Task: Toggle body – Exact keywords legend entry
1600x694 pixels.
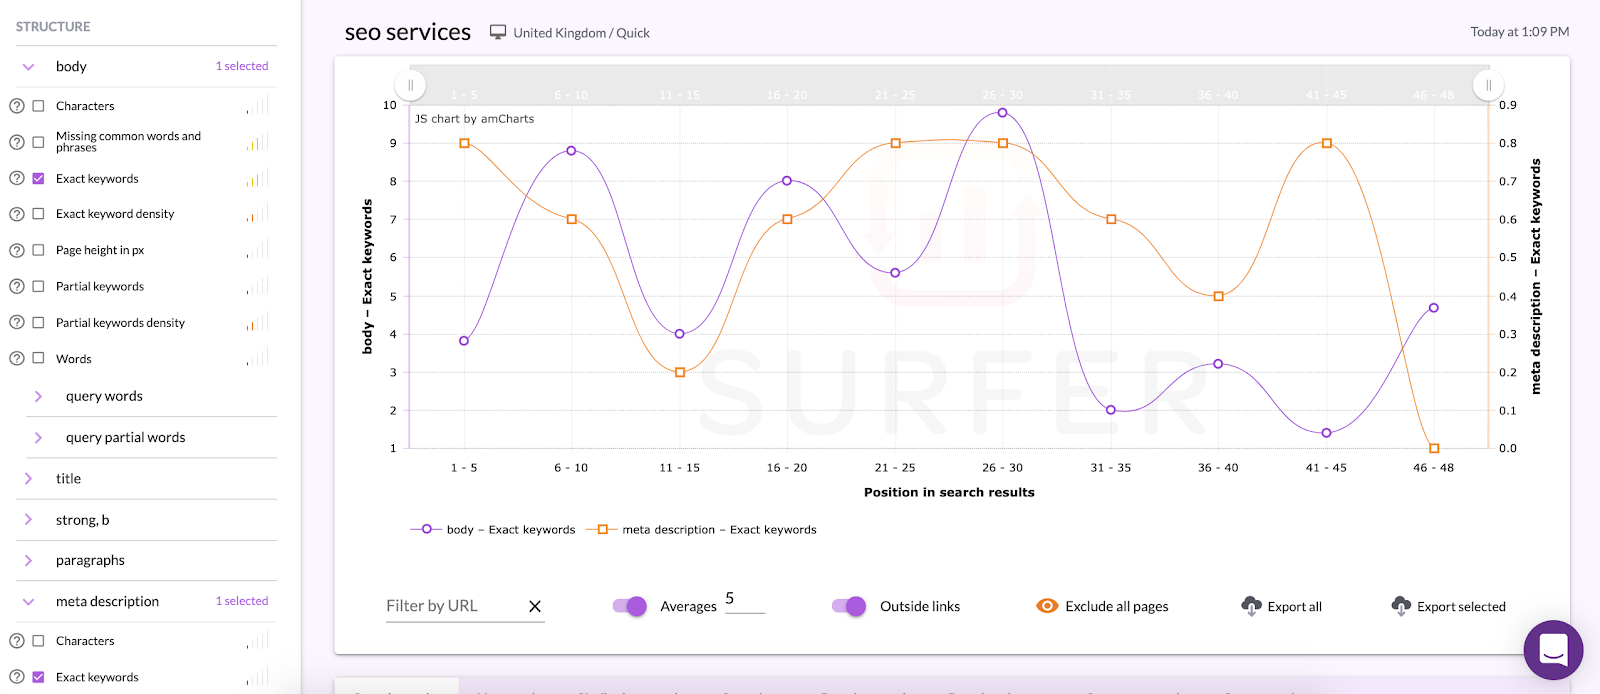Action: coord(493,530)
